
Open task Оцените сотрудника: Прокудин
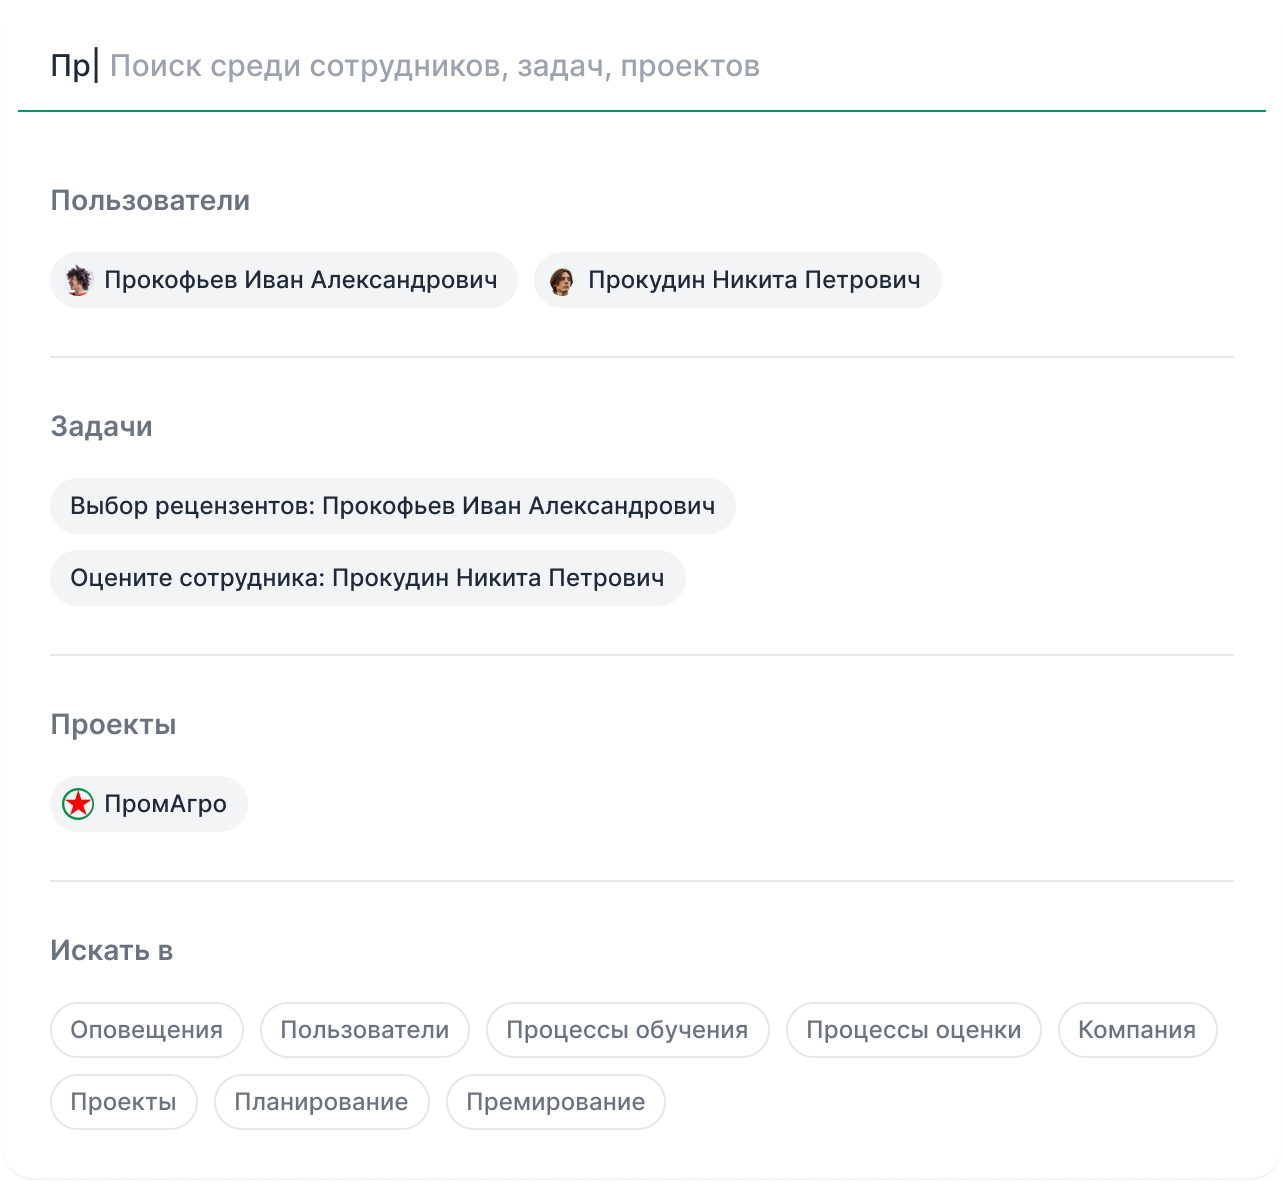tap(367, 578)
